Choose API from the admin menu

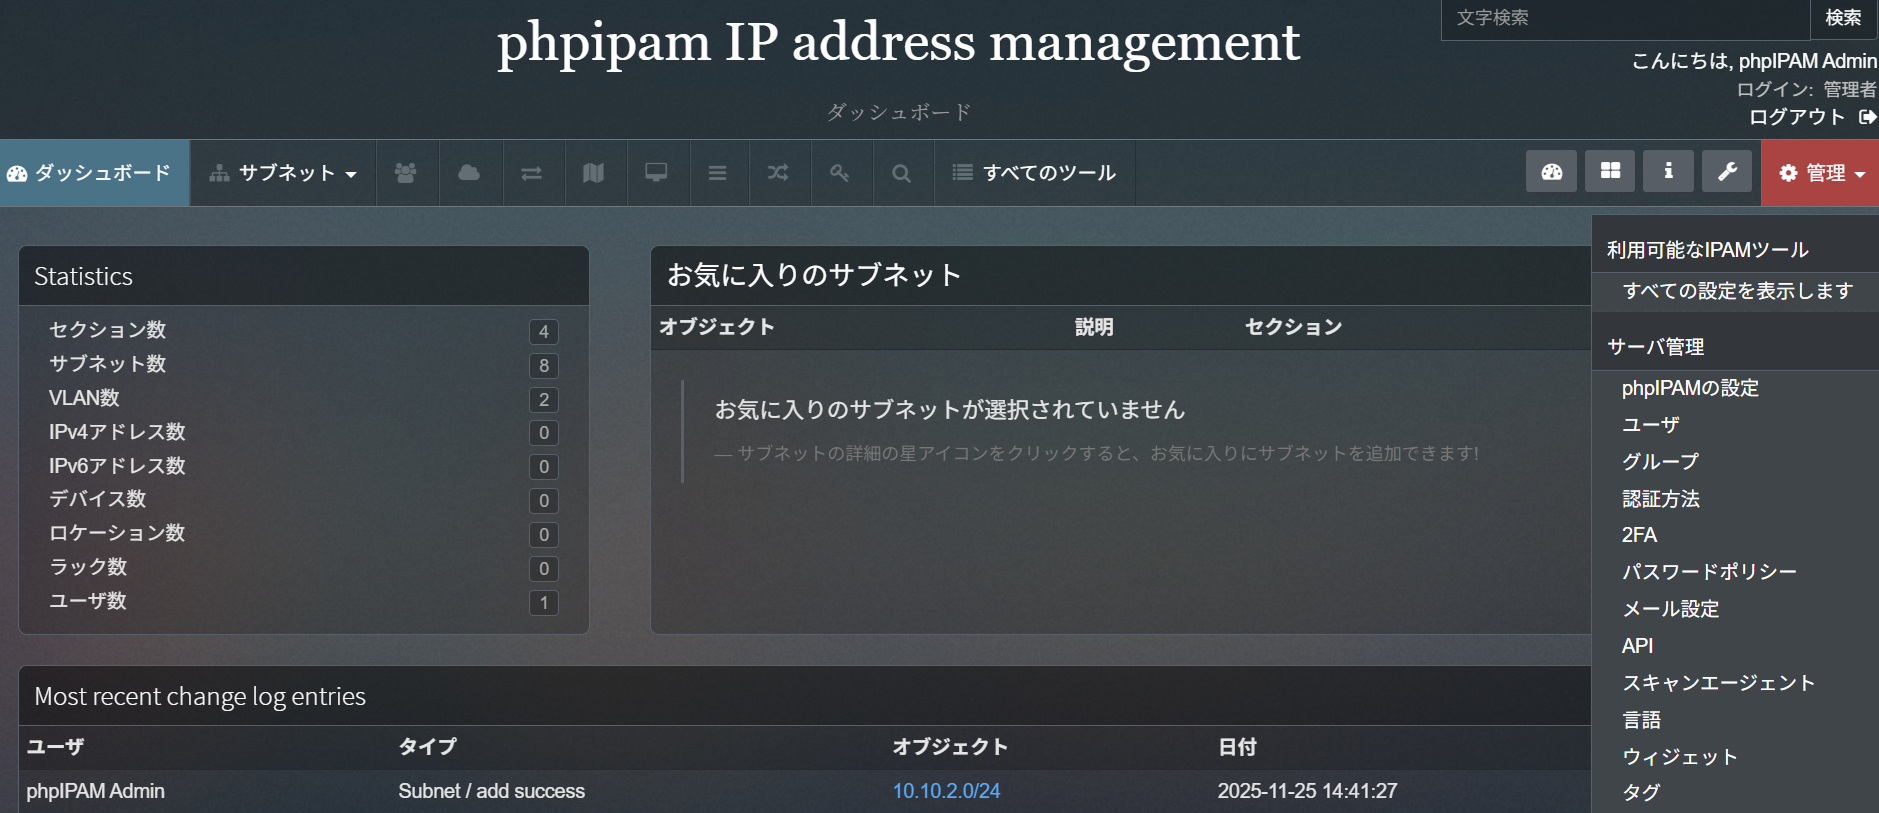click(1637, 646)
